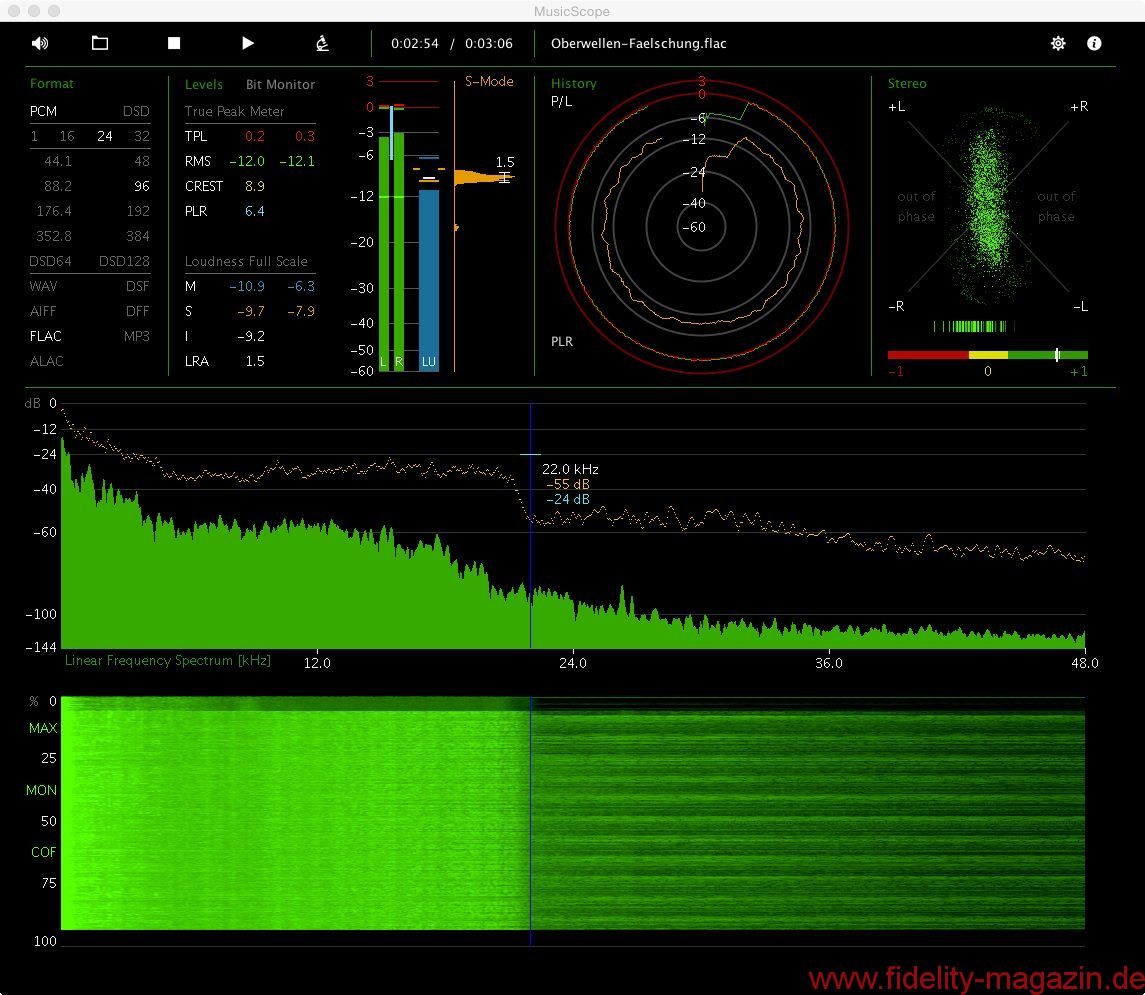
Task: Select the Levels tab
Action: point(204,85)
